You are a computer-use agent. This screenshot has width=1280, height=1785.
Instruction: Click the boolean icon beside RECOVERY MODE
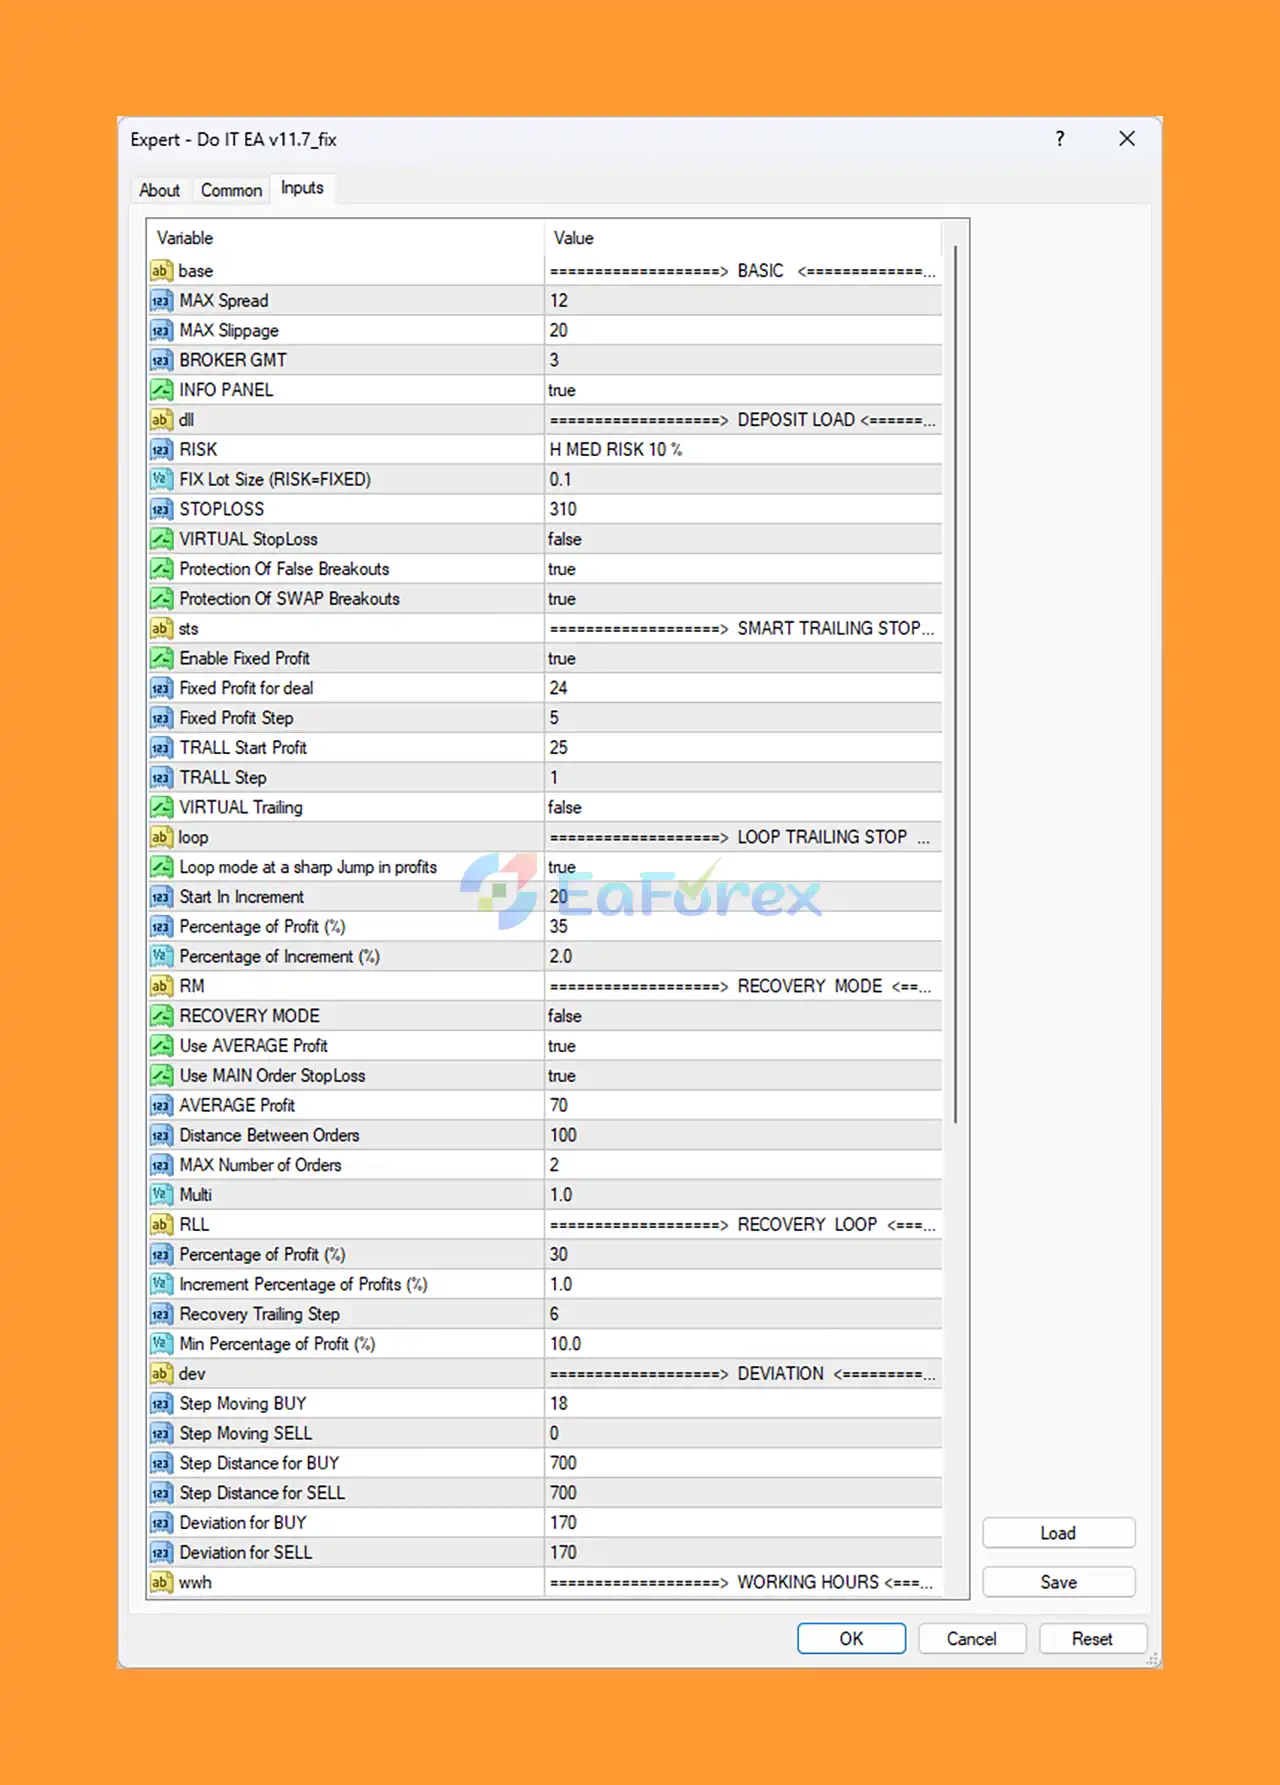(161, 1016)
